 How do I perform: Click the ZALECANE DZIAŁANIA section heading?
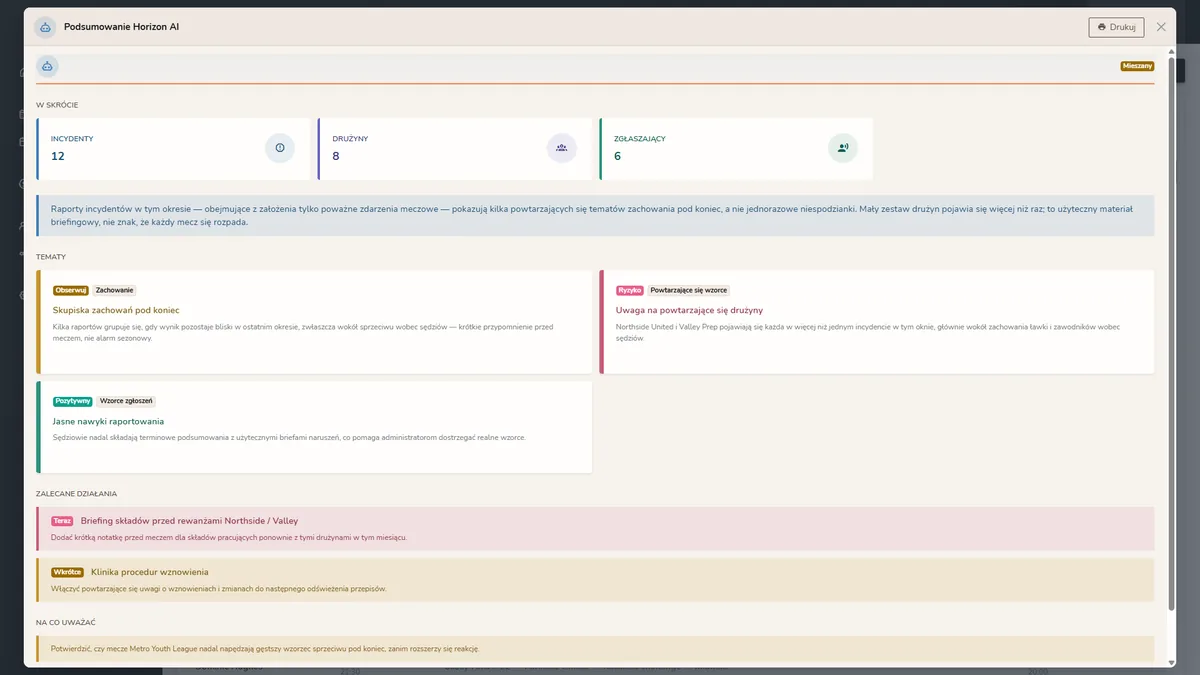pyautogui.click(x=76, y=494)
